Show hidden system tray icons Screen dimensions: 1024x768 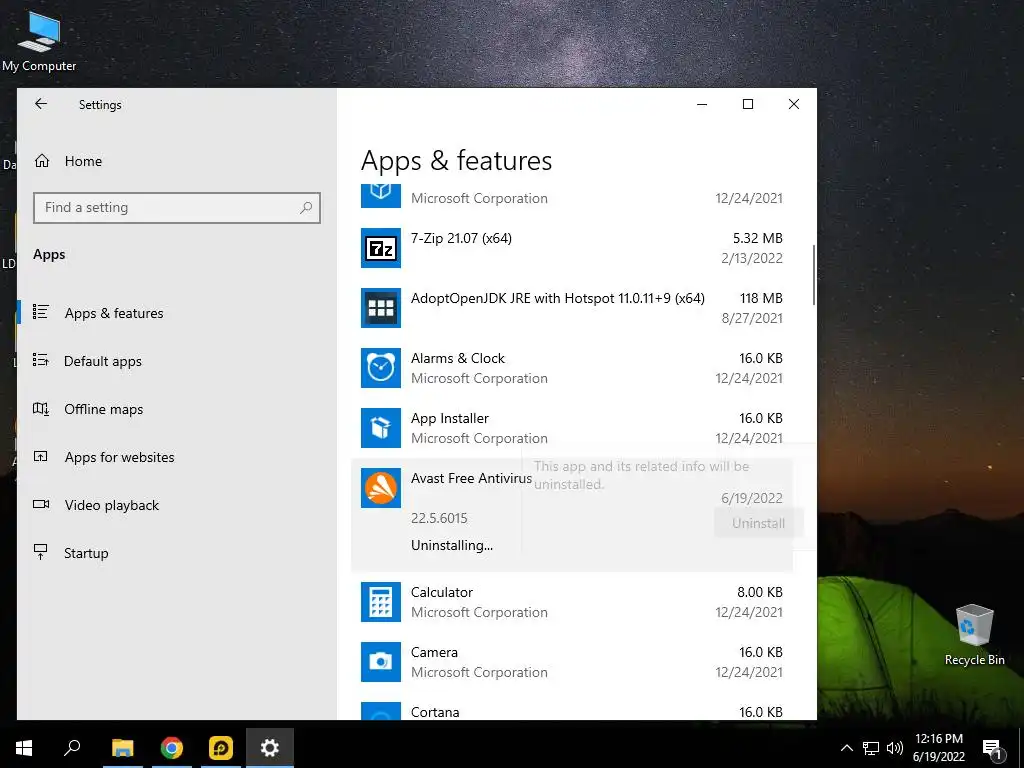(846, 748)
